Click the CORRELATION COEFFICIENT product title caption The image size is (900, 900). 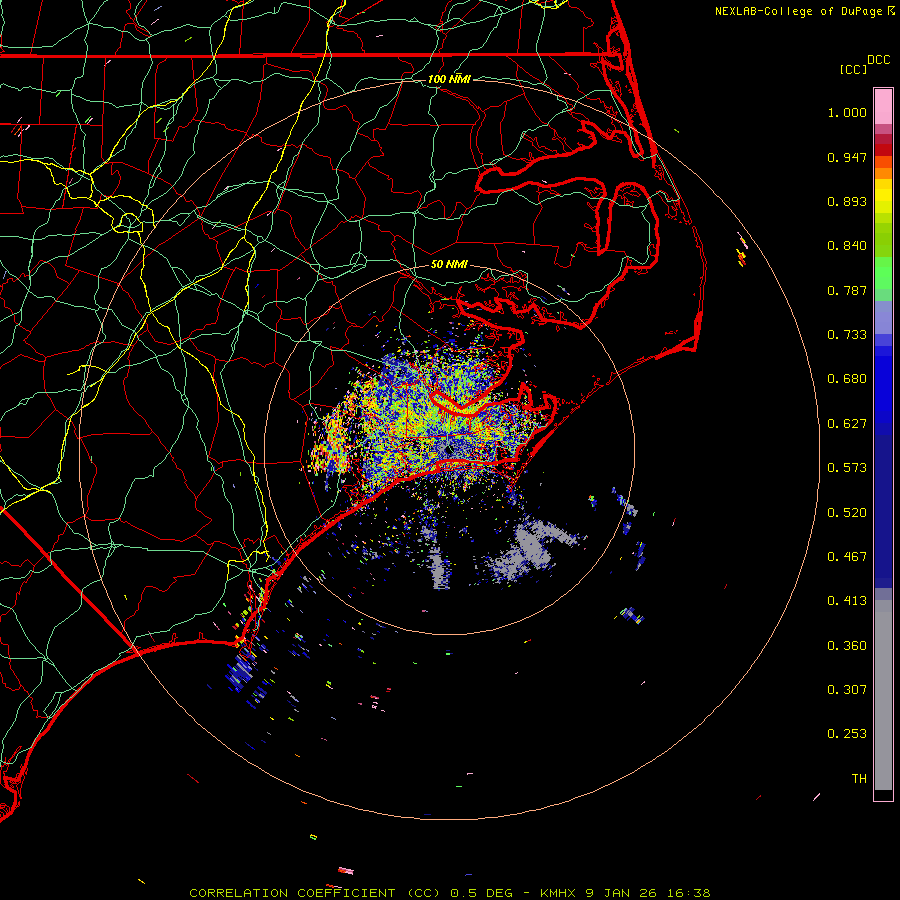coord(449,893)
